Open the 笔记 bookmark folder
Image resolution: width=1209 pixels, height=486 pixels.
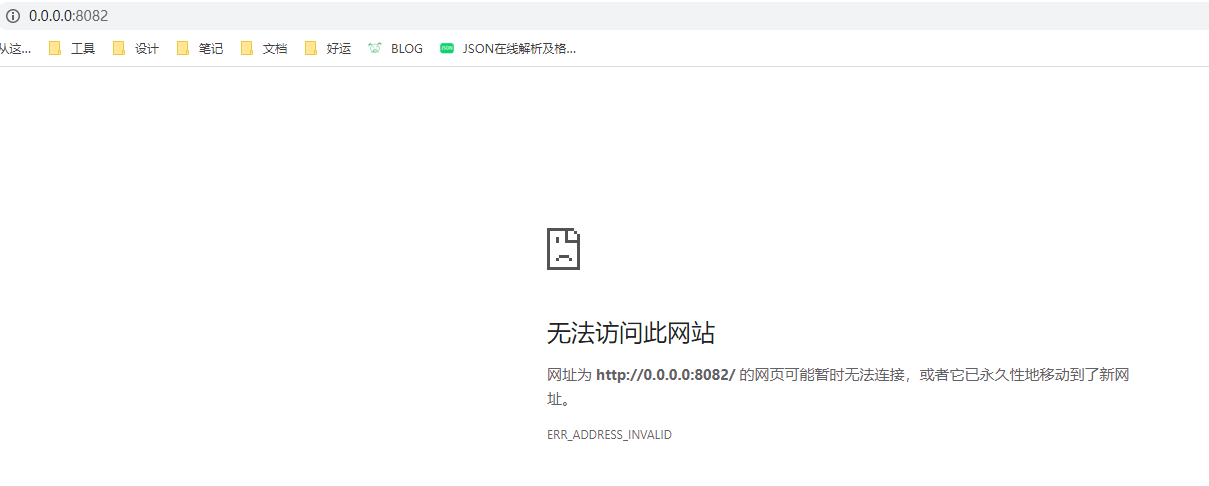[200, 48]
